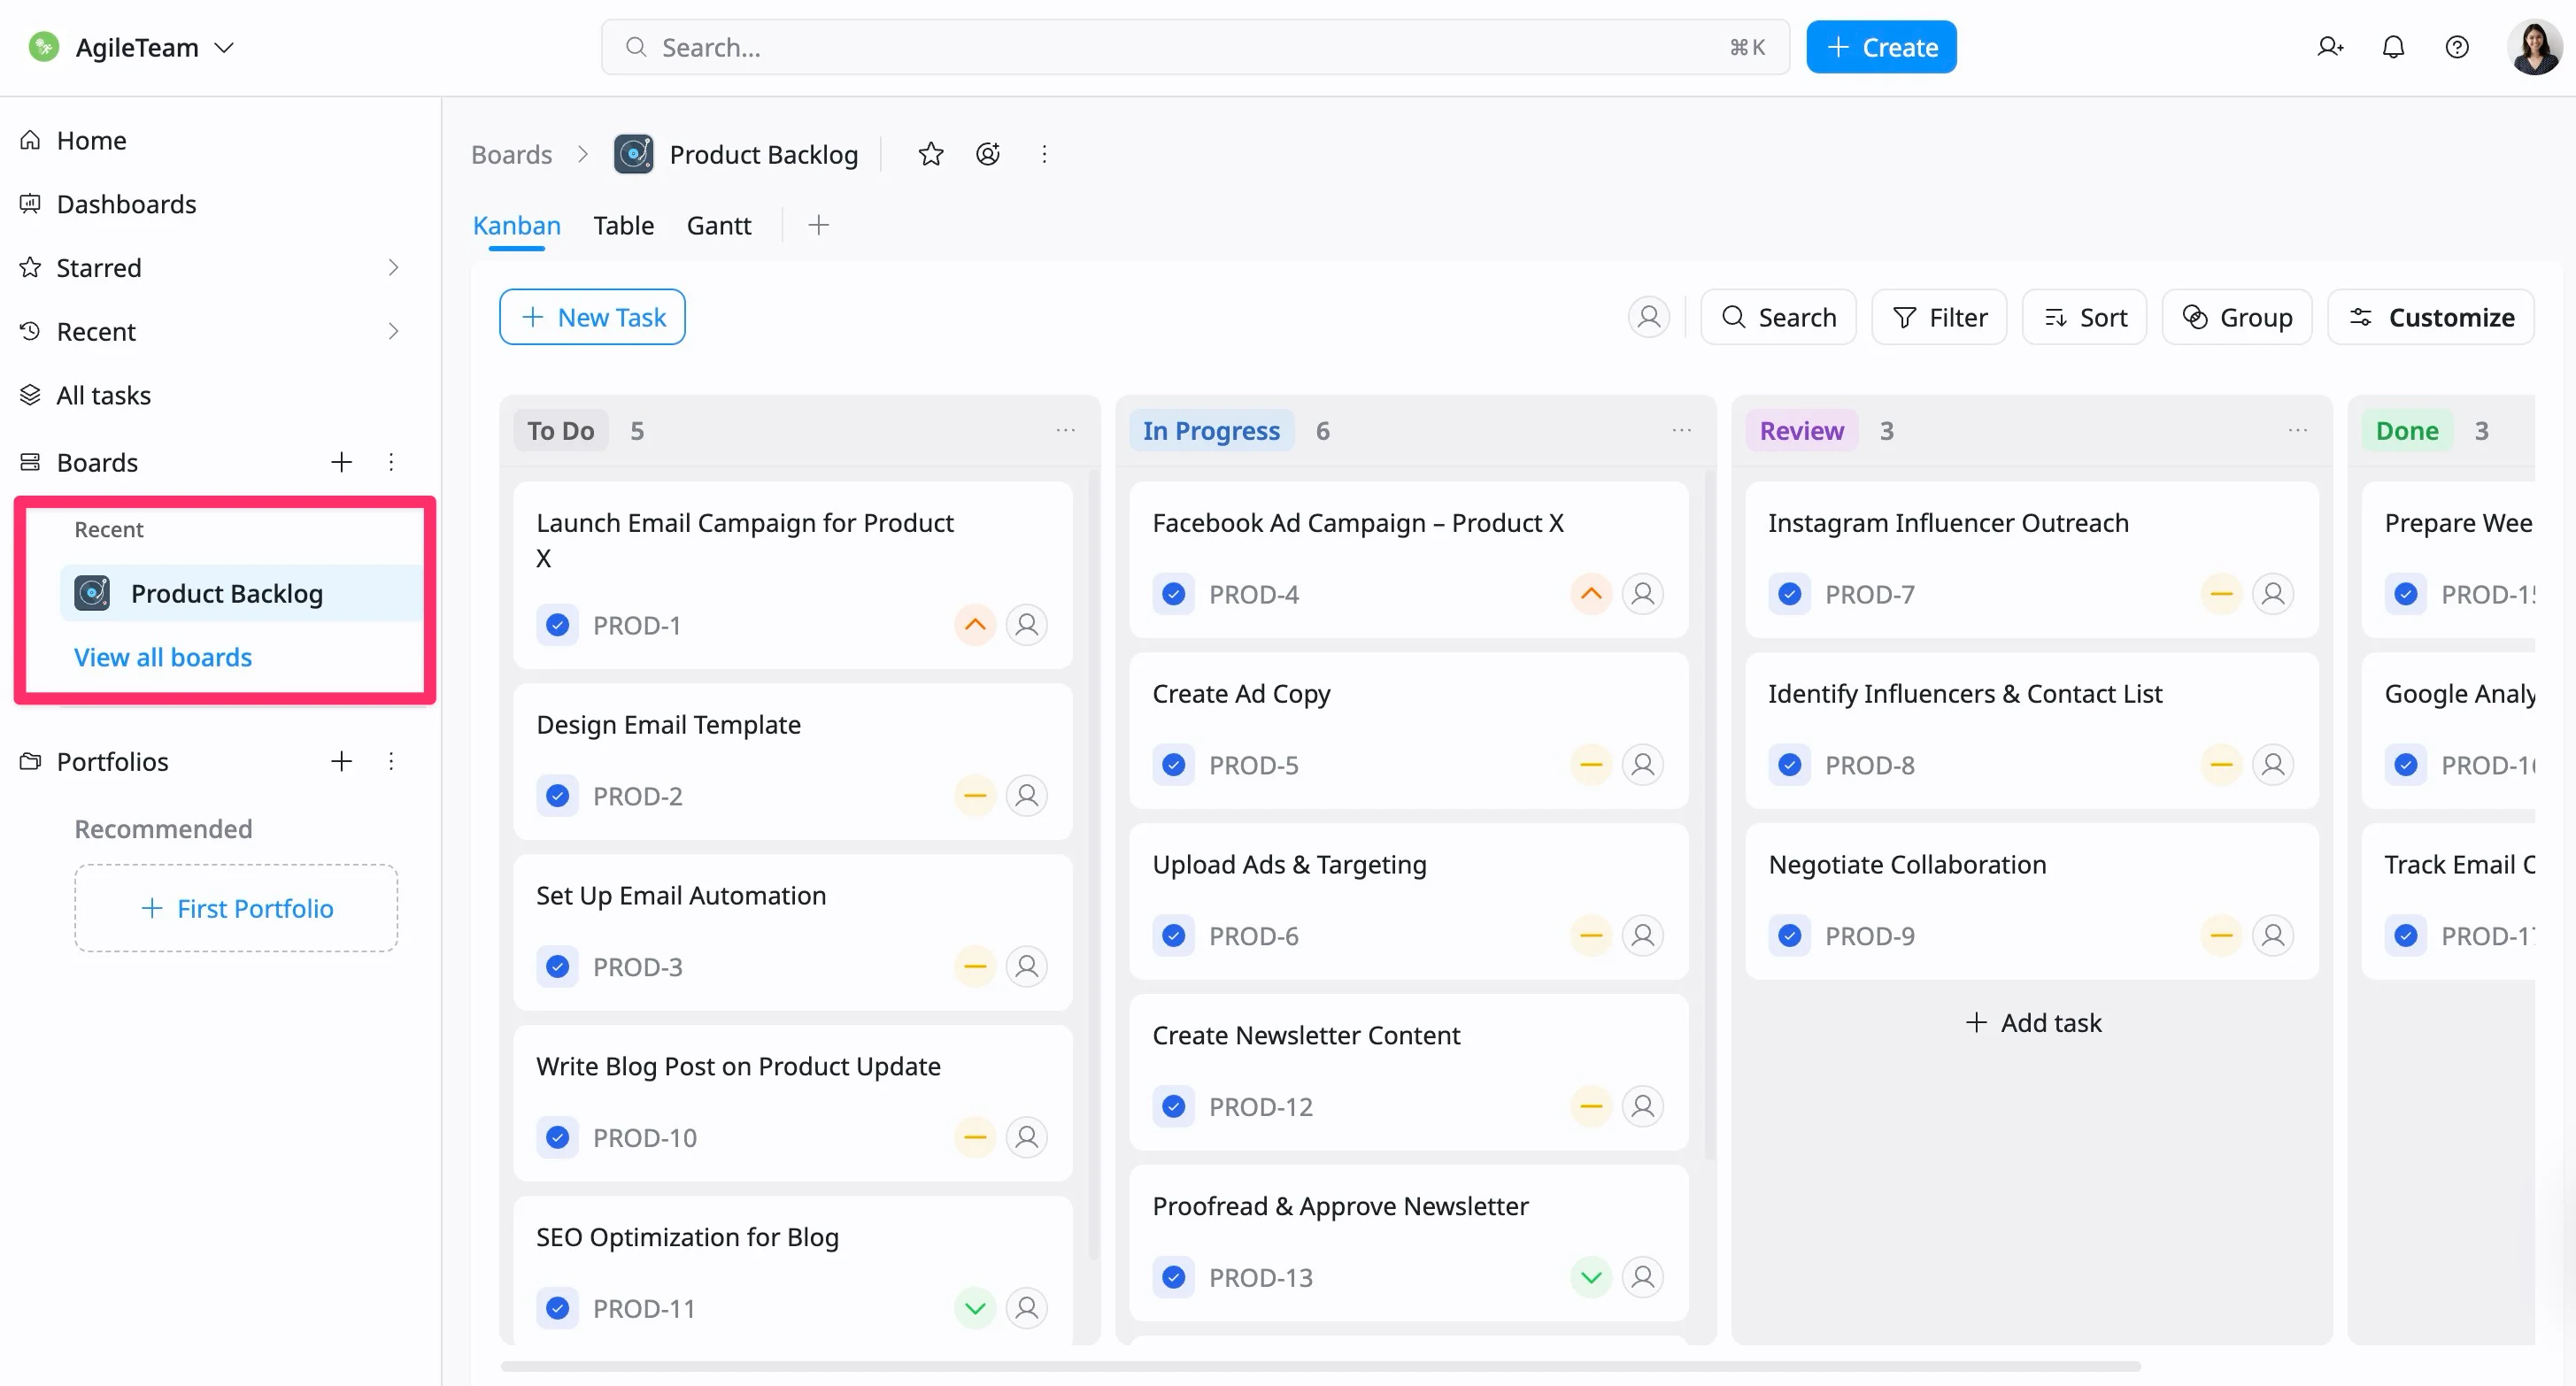Expand the Recent section chevron
Screen dimensions: 2576x1386
tap(393, 332)
